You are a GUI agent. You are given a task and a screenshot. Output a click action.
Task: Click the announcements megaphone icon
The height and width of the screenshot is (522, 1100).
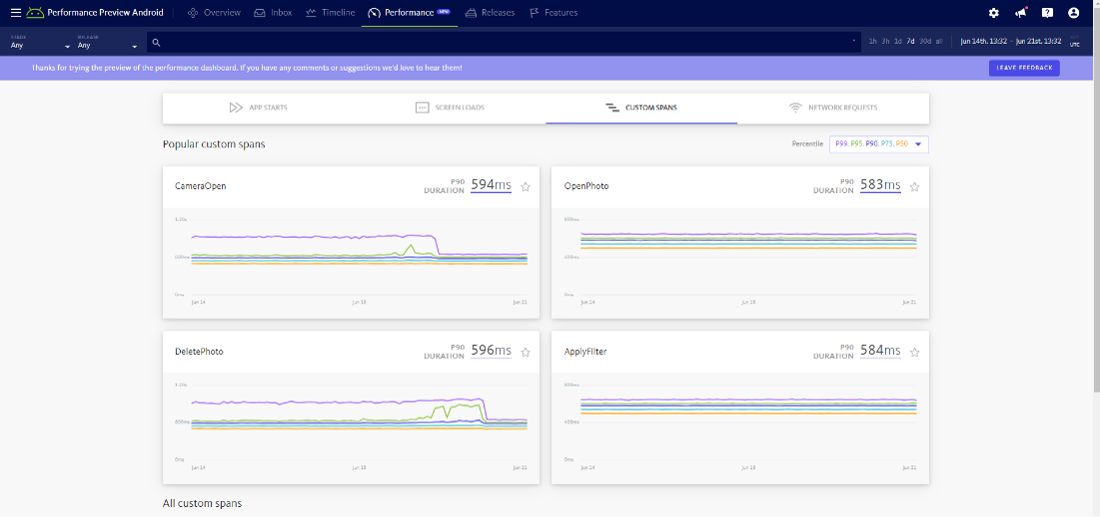1021,13
